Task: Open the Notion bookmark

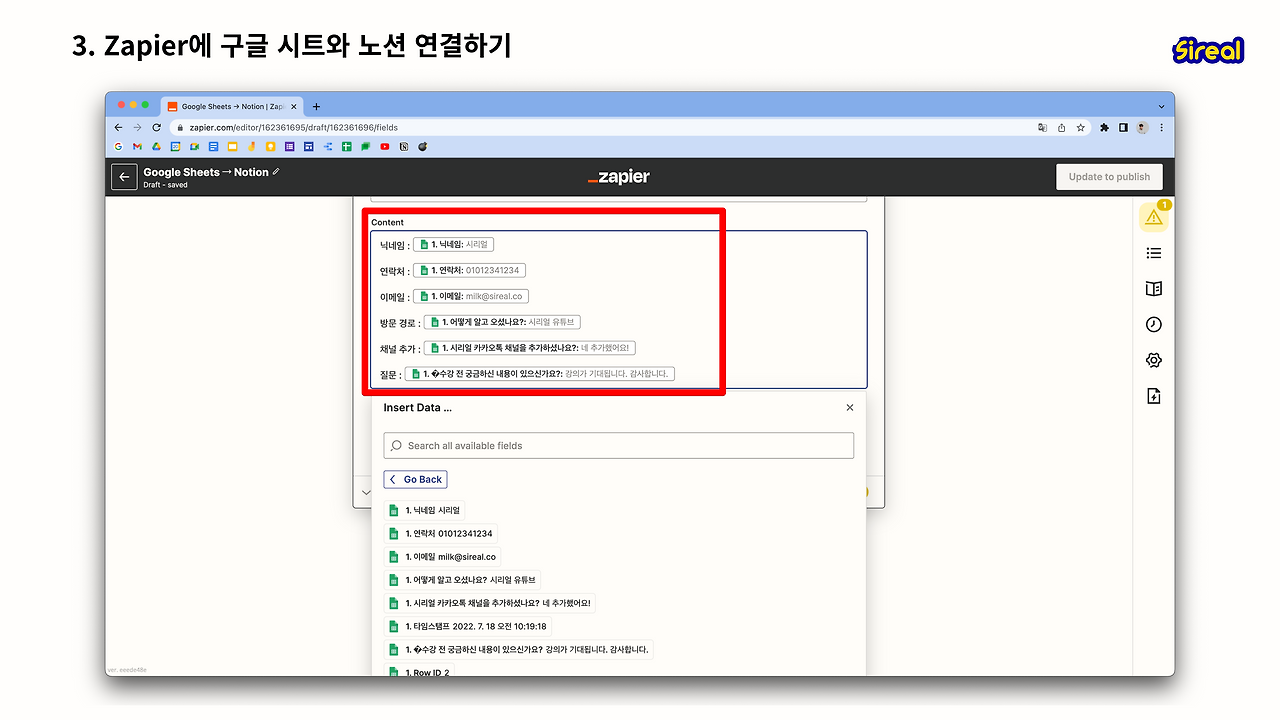Action: pos(403,147)
